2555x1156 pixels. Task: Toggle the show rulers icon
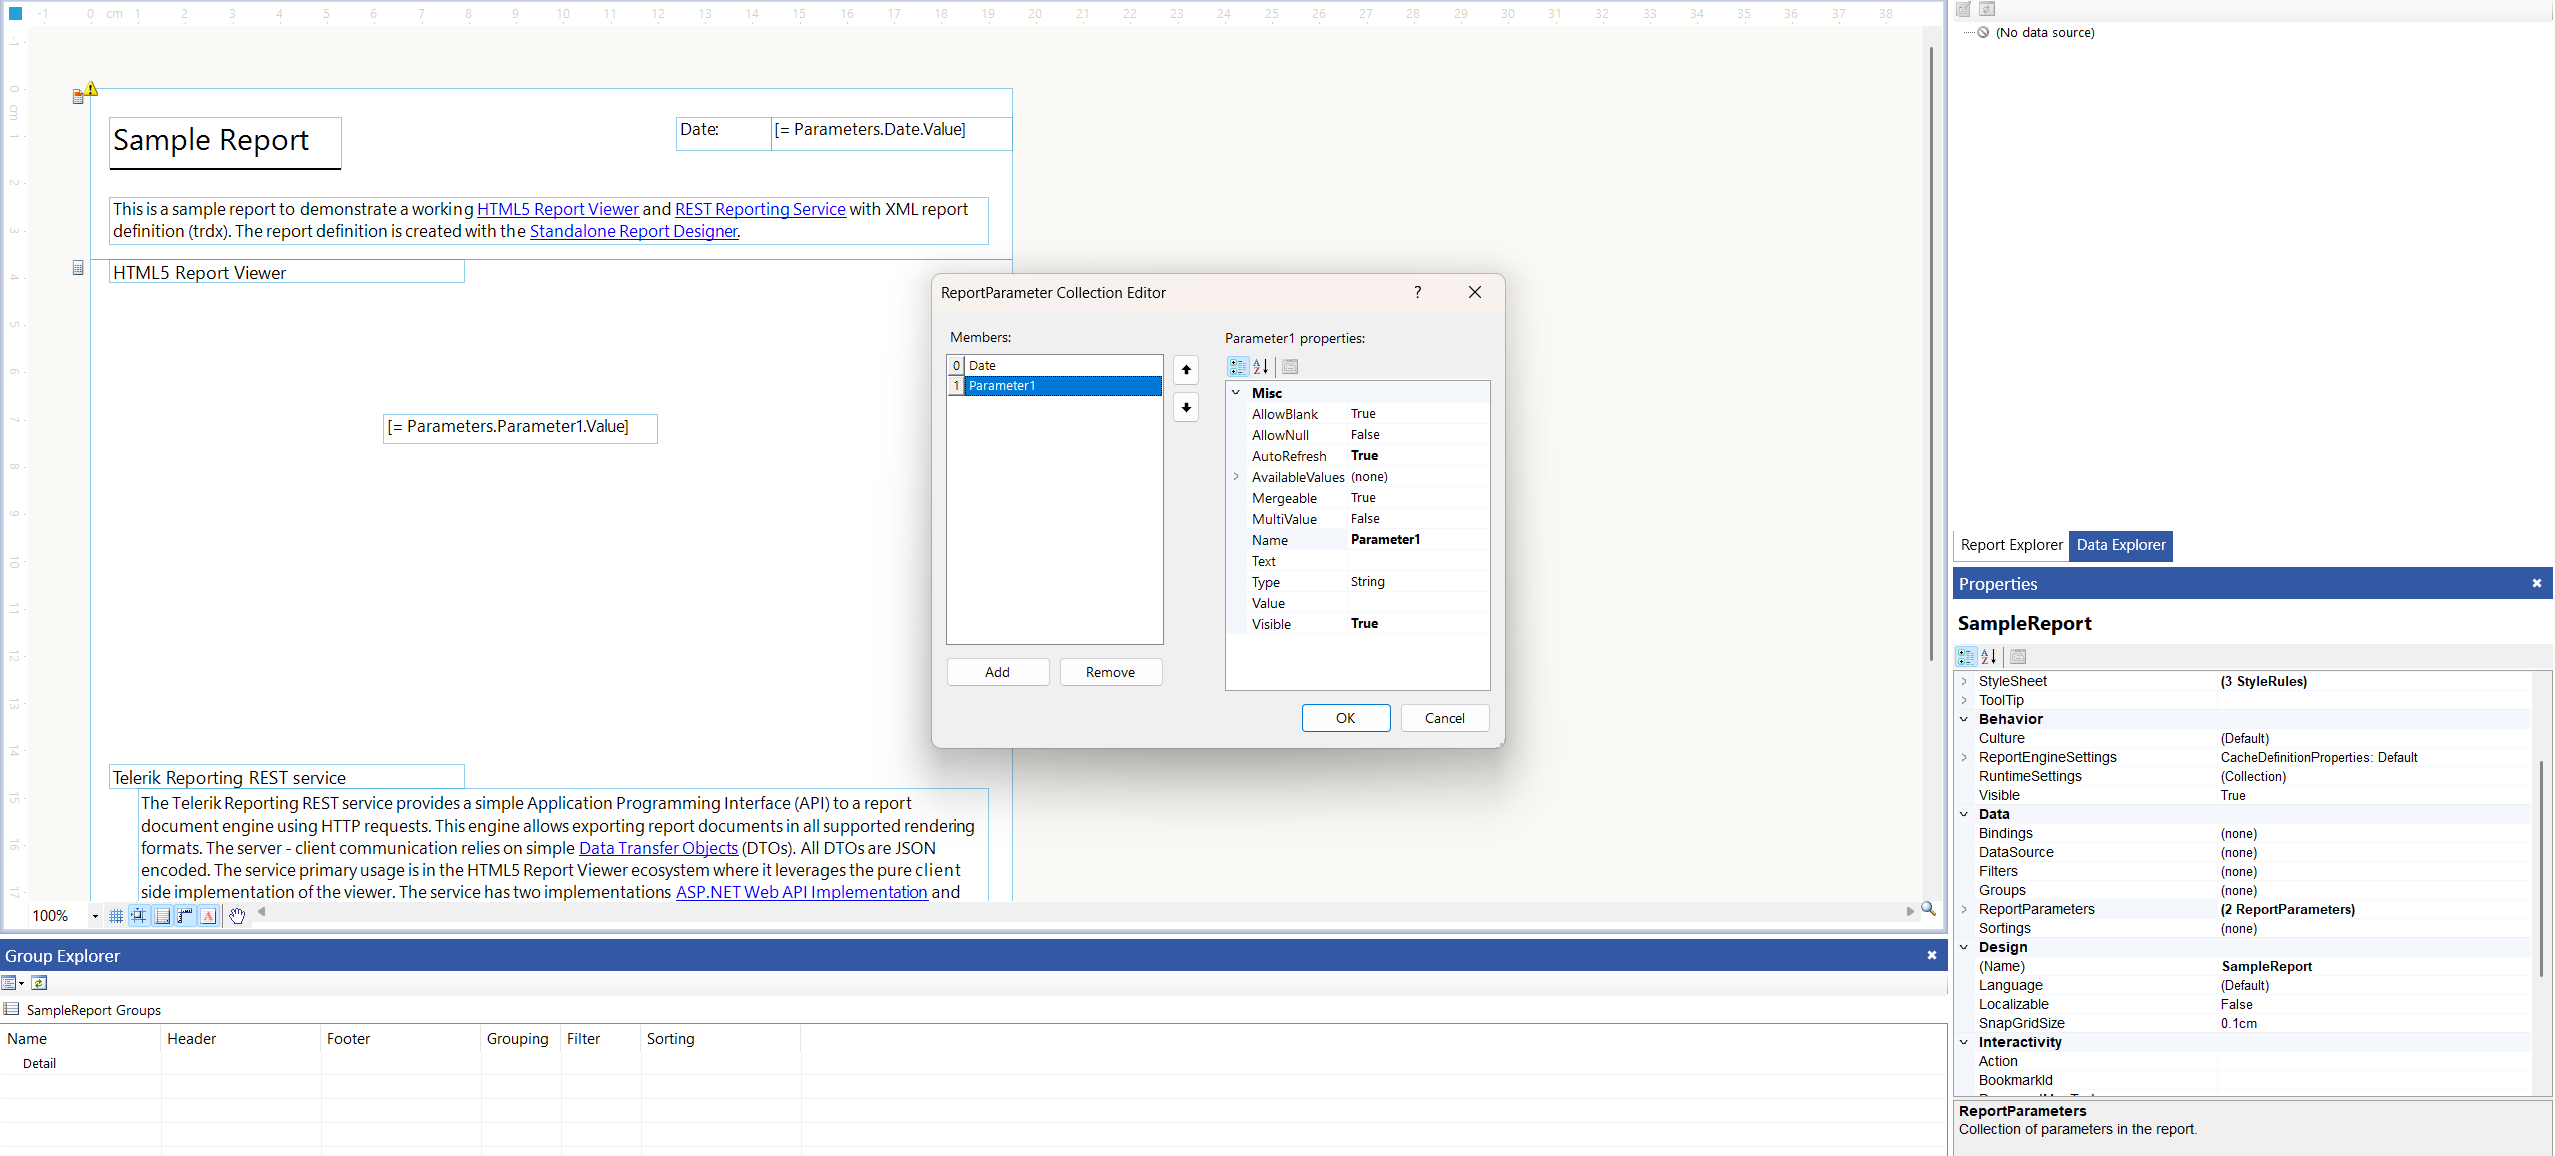[185, 916]
